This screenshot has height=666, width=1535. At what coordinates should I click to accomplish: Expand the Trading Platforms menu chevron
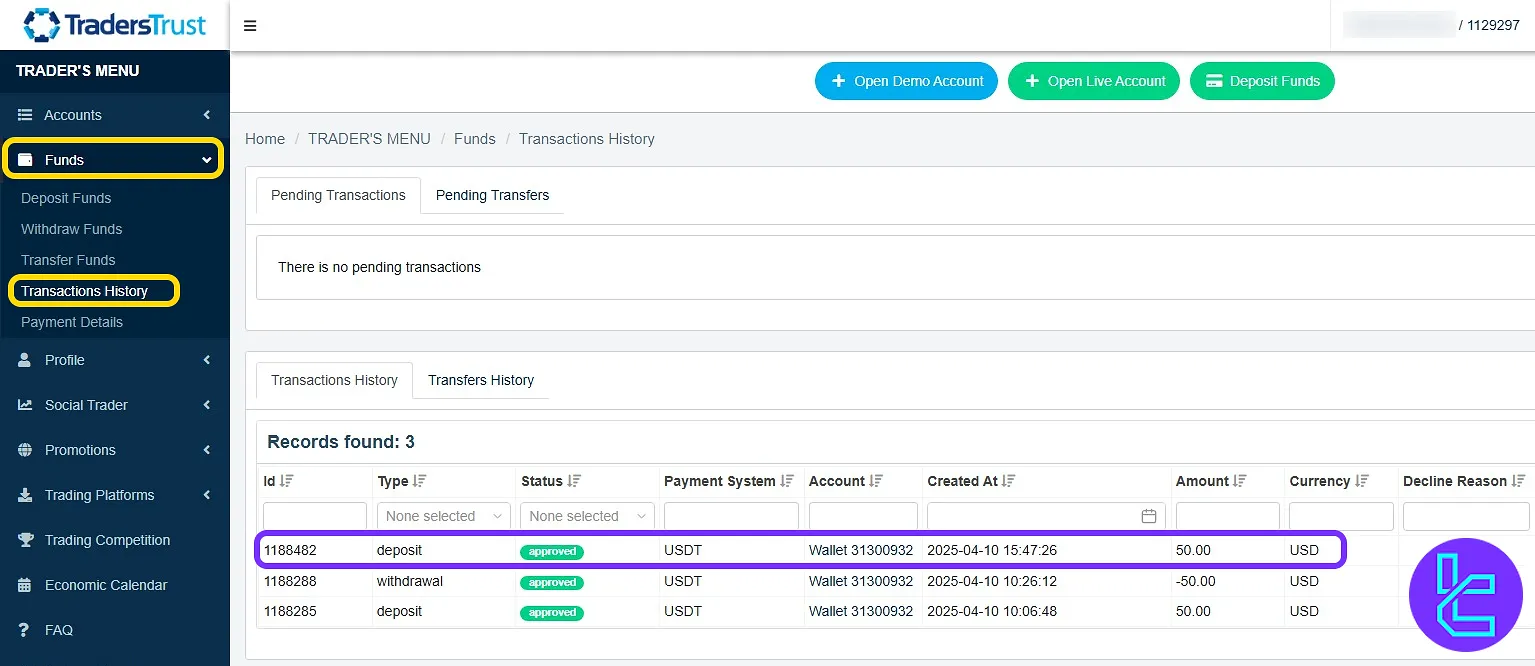pos(207,495)
